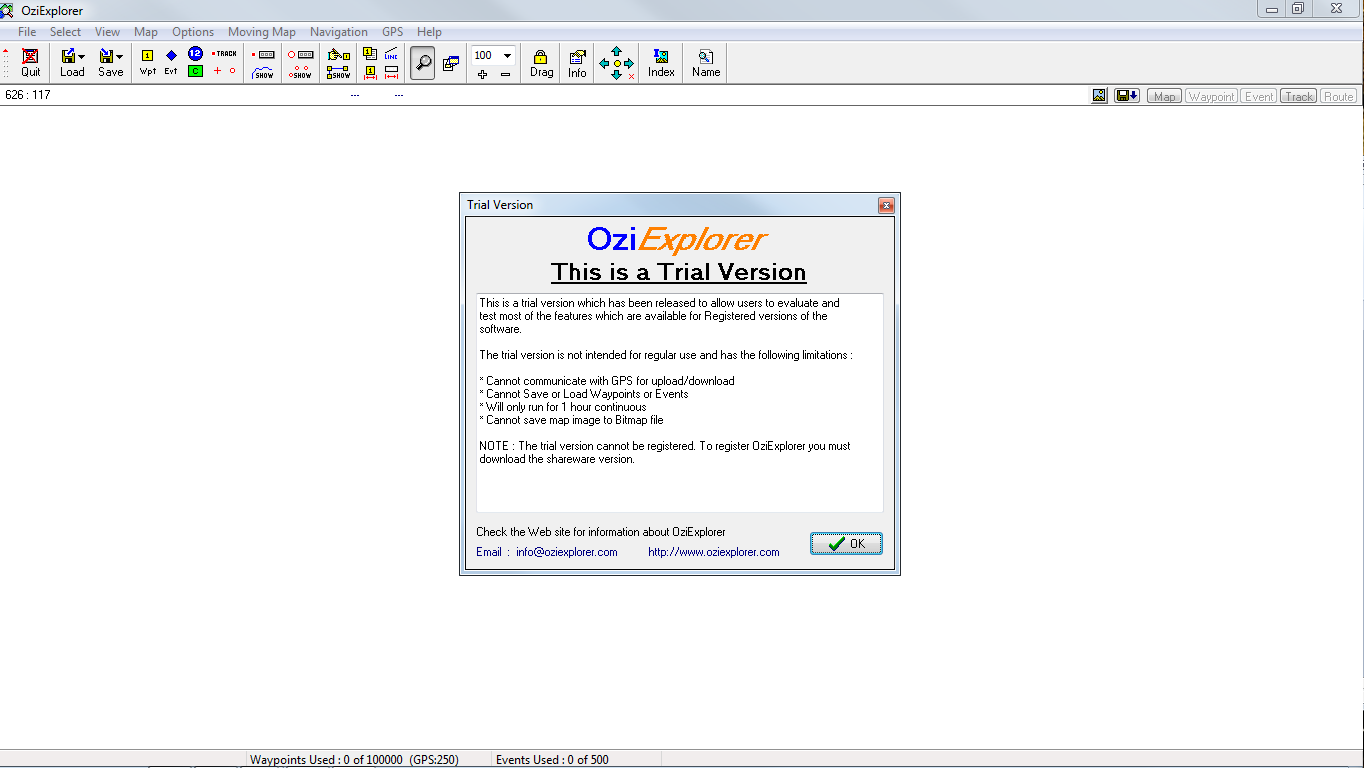
Task: Click the zoom in plus icon
Action: (482, 74)
